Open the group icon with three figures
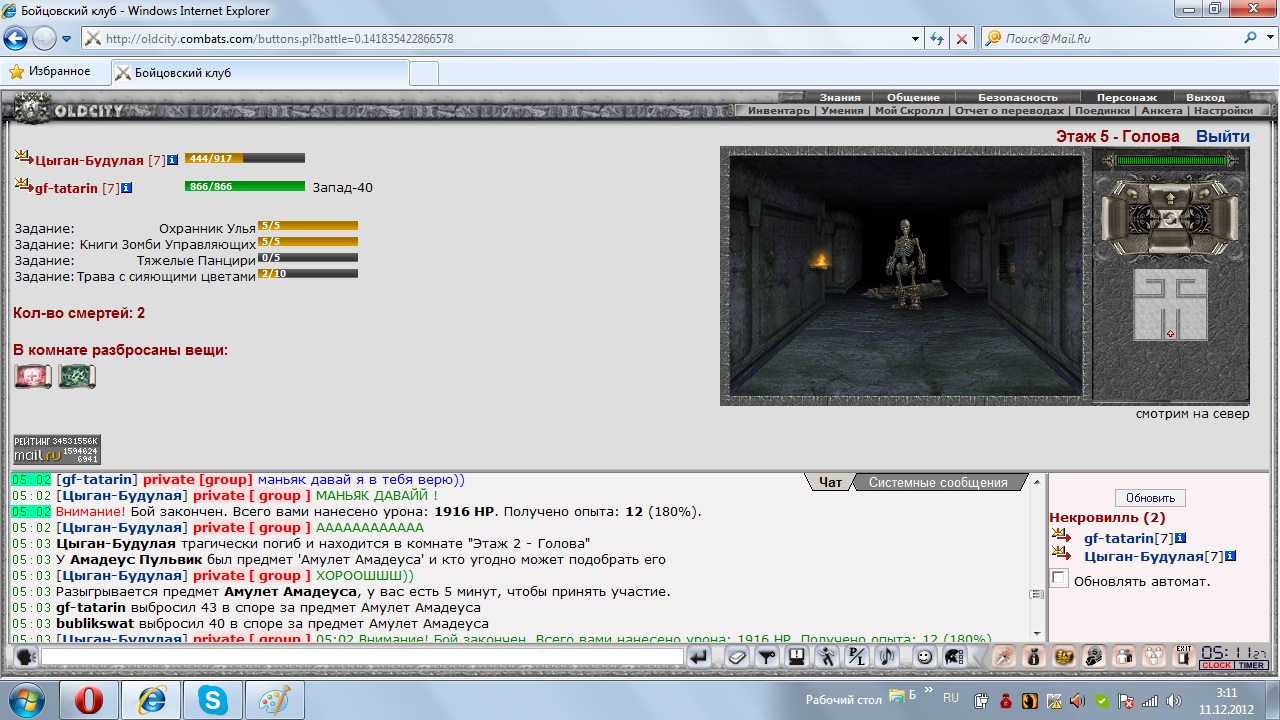The height and width of the screenshot is (720, 1280). pyautogui.click(x=1155, y=657)
